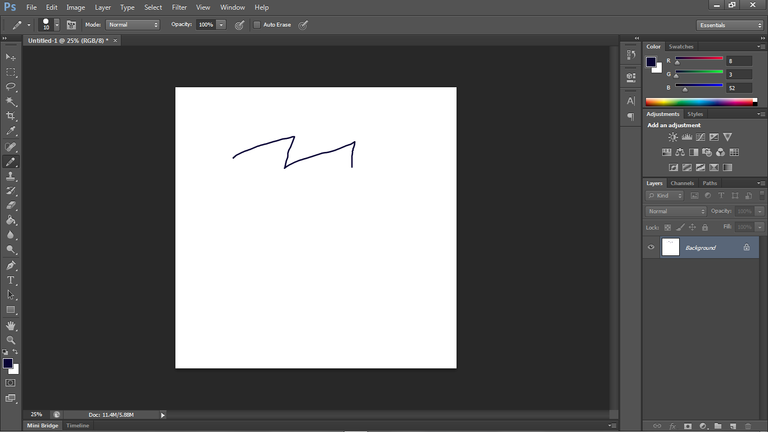Select the Healing Brush tool

pos(11,146)
